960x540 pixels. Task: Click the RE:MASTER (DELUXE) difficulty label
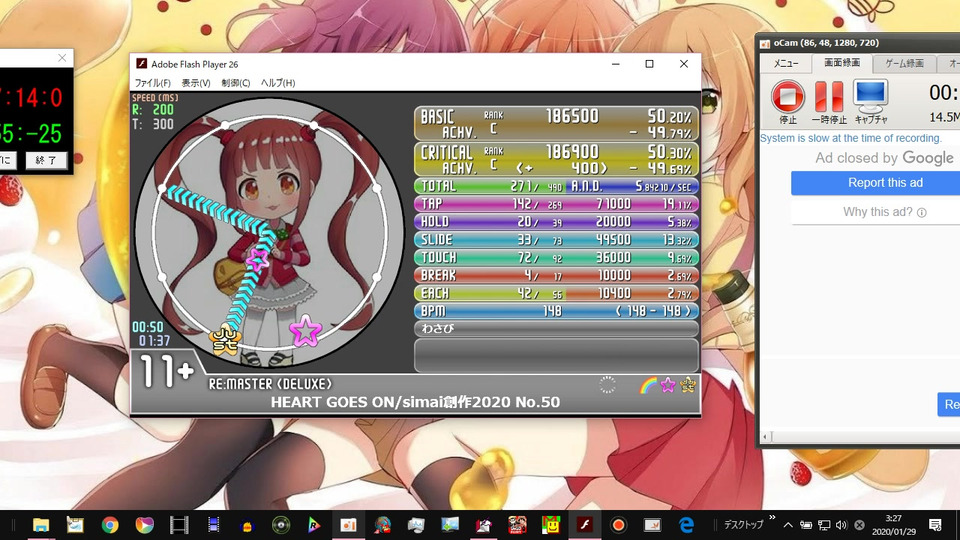coord(270,384)
